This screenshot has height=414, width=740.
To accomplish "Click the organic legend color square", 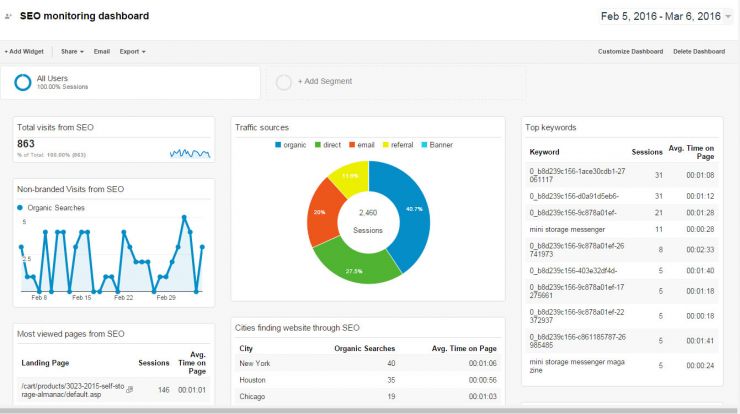I will (x=278, y=145).
